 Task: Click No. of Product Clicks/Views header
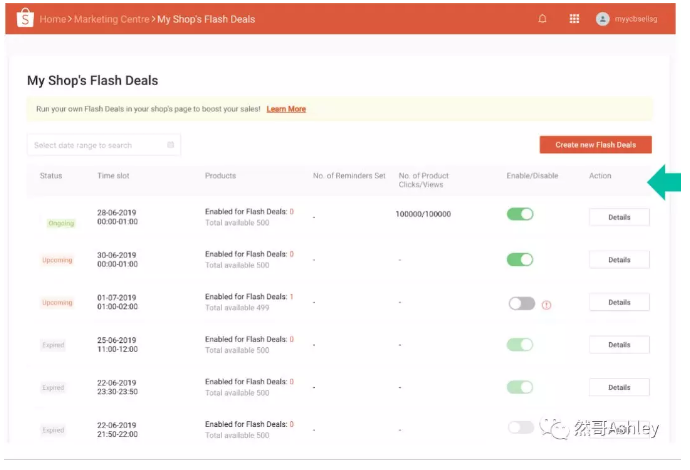tap(423, 180)
